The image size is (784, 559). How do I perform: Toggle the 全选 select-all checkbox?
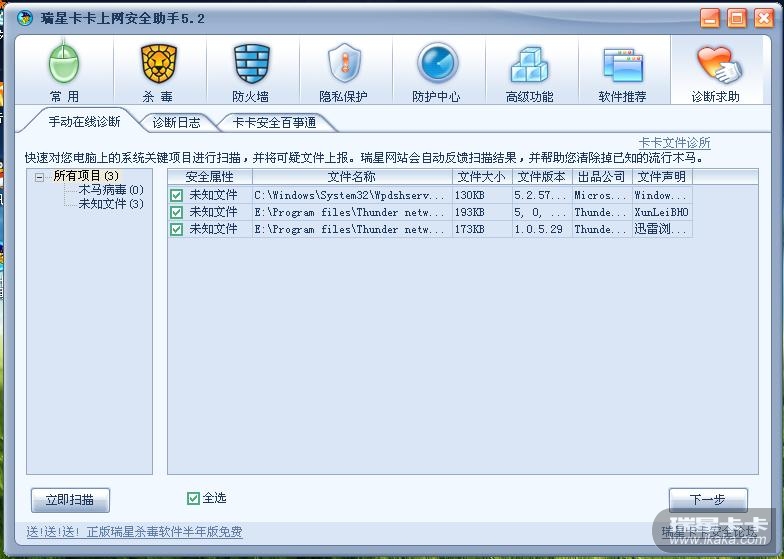[193, 498]
